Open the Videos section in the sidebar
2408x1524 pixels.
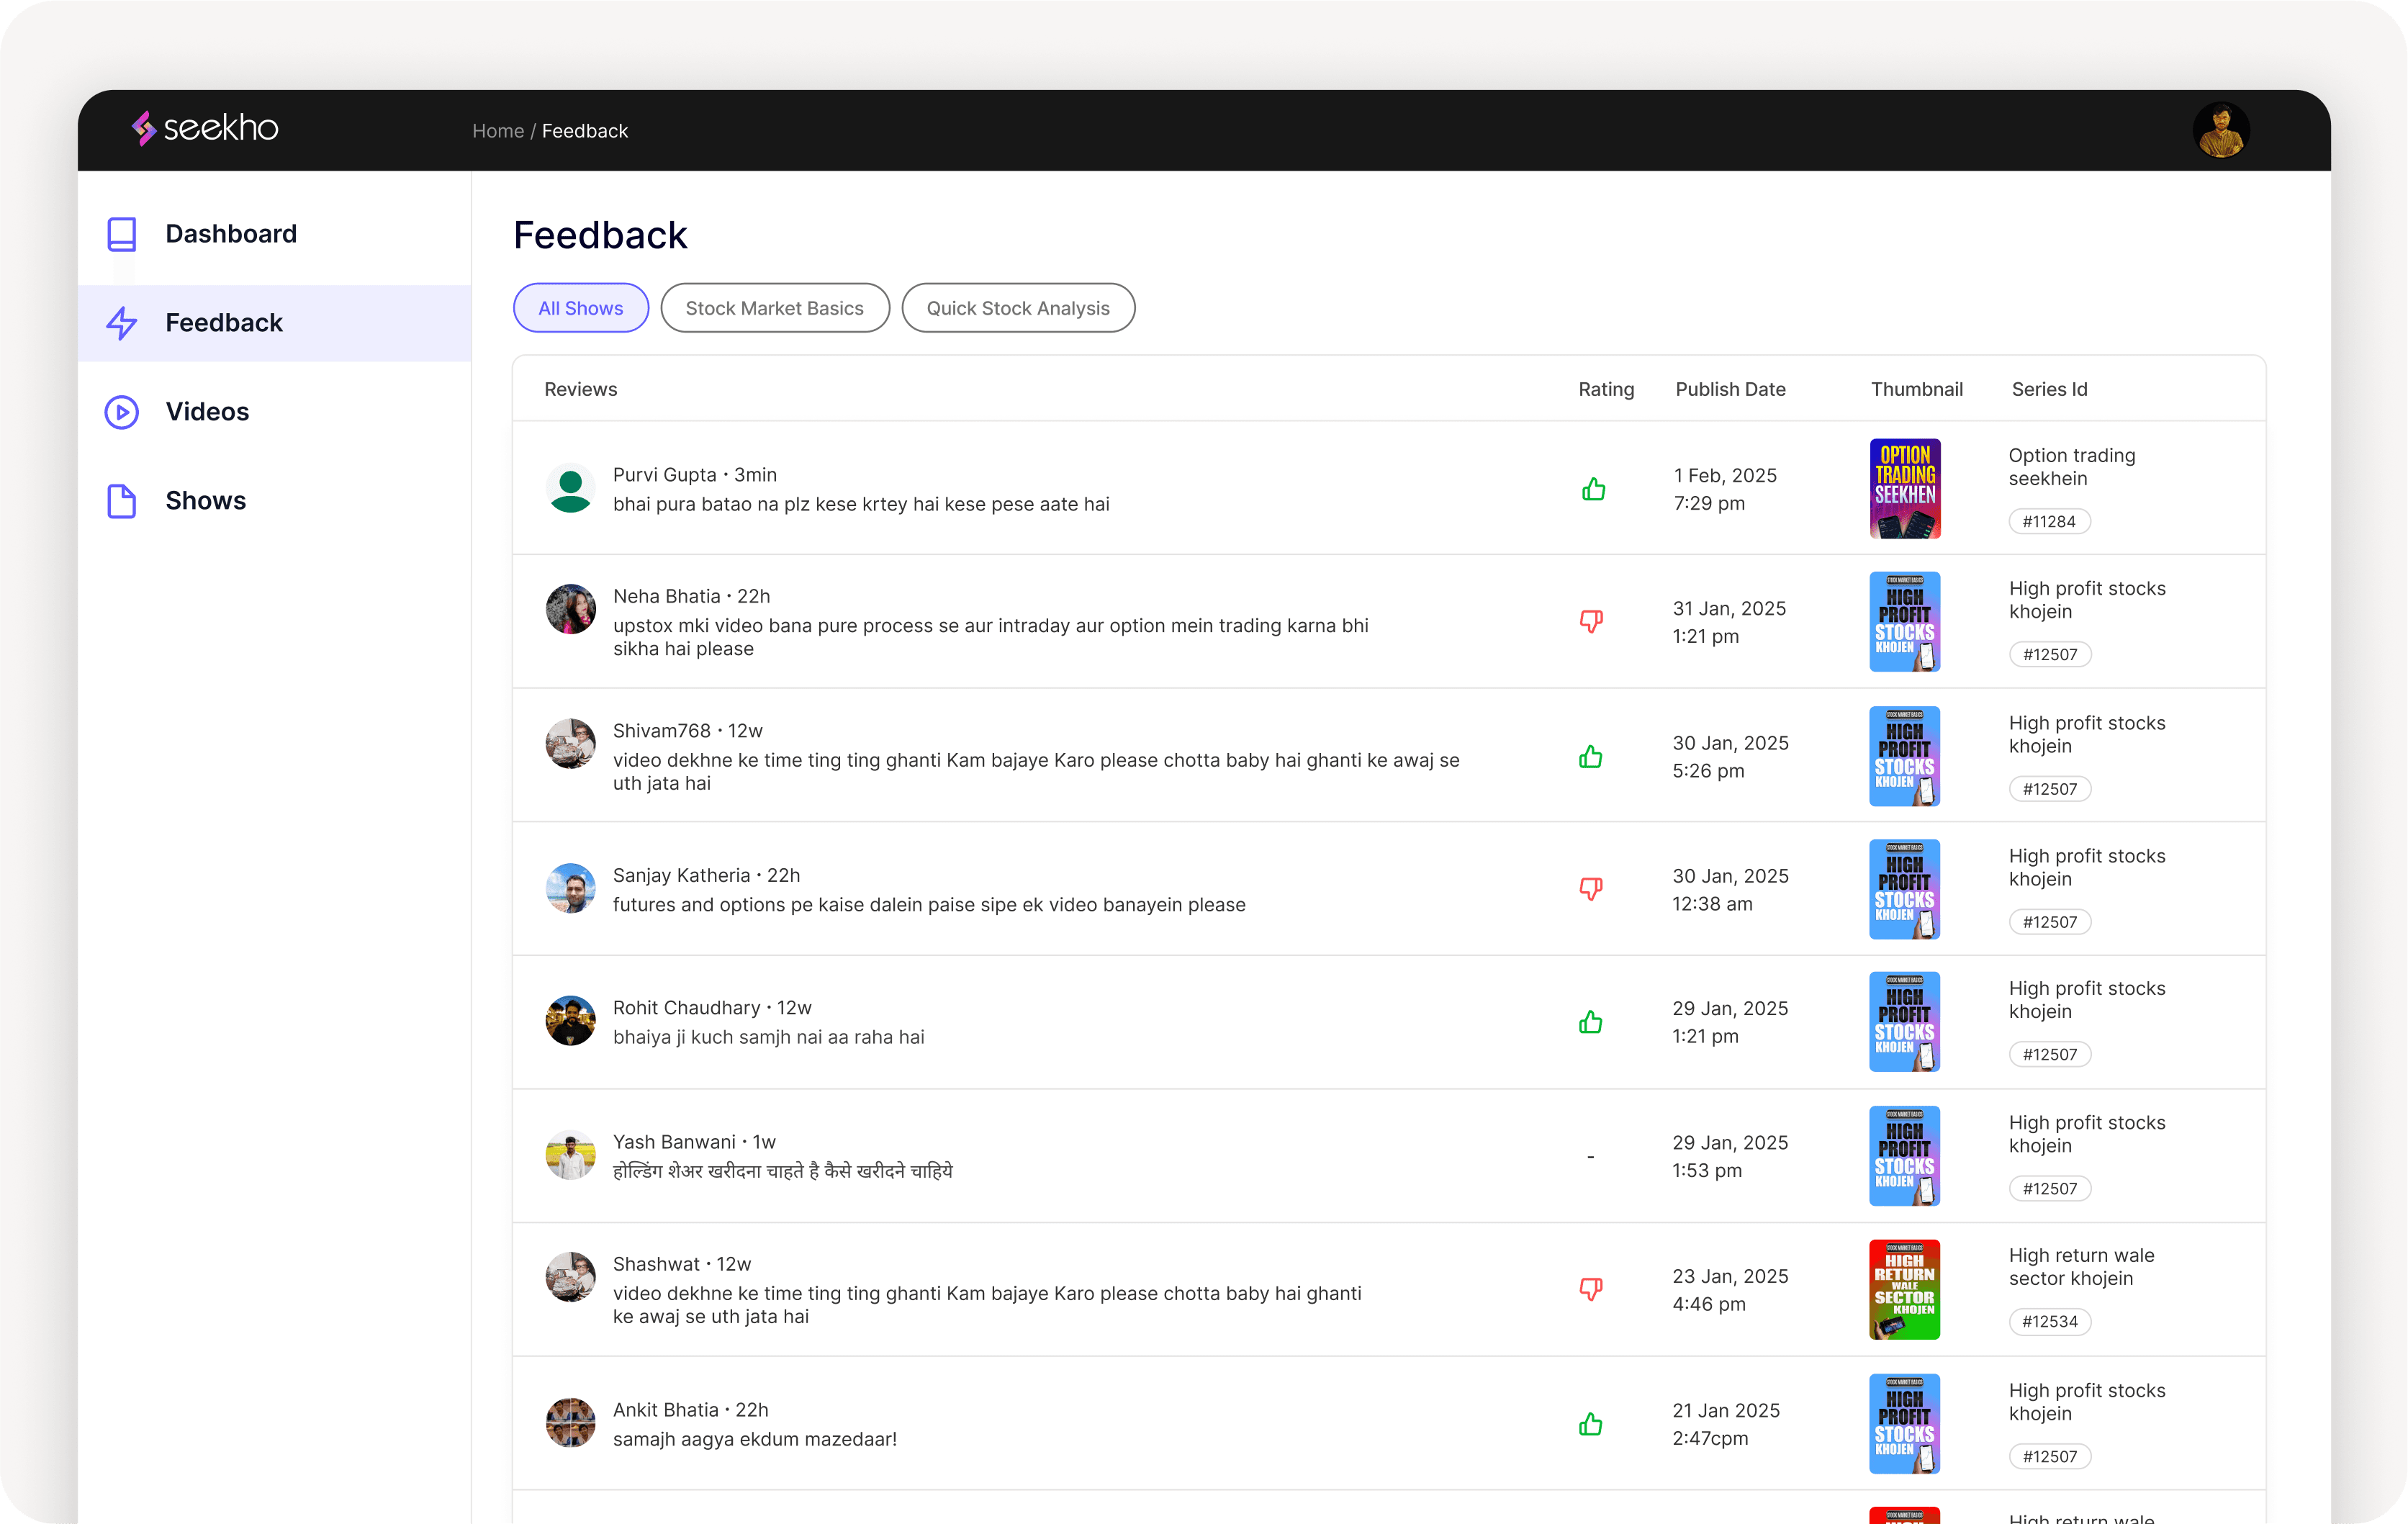click(207, 412)
